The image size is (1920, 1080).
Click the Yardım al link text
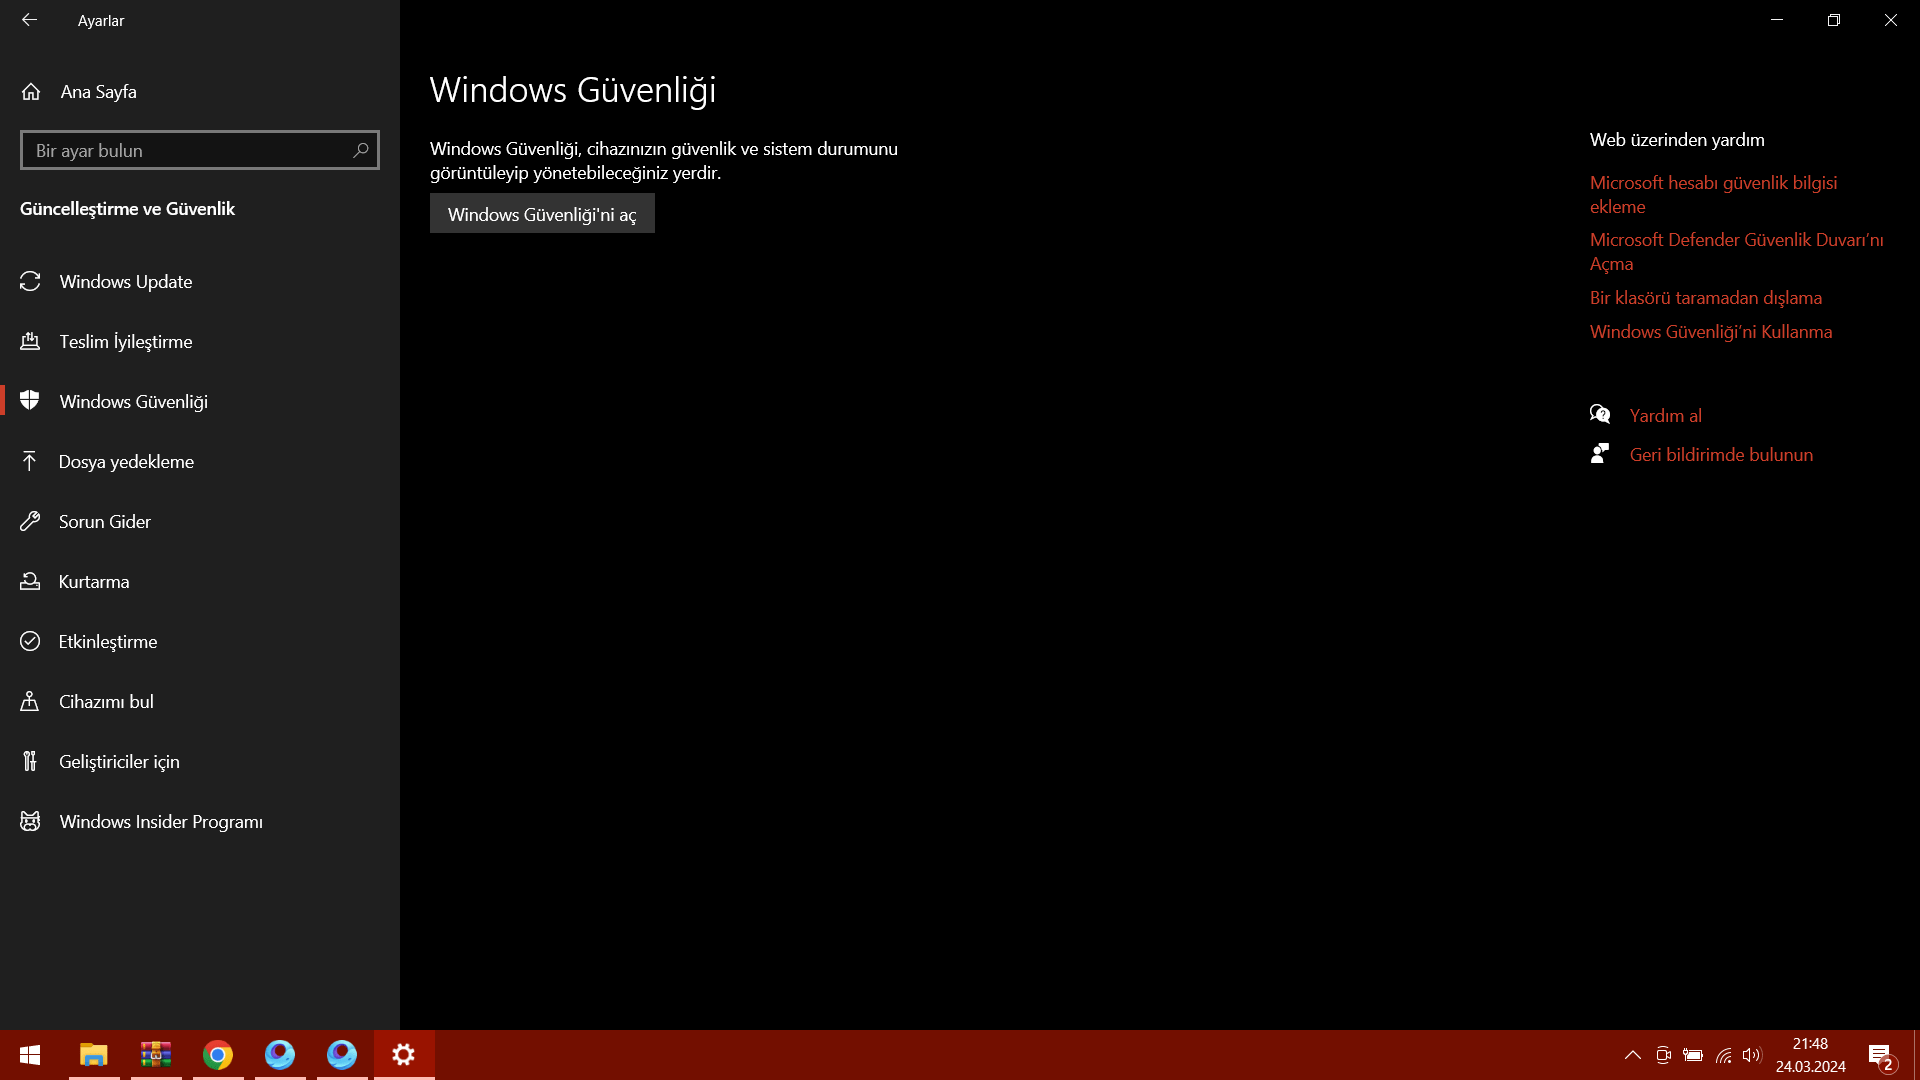click(x=1666, y=416)
